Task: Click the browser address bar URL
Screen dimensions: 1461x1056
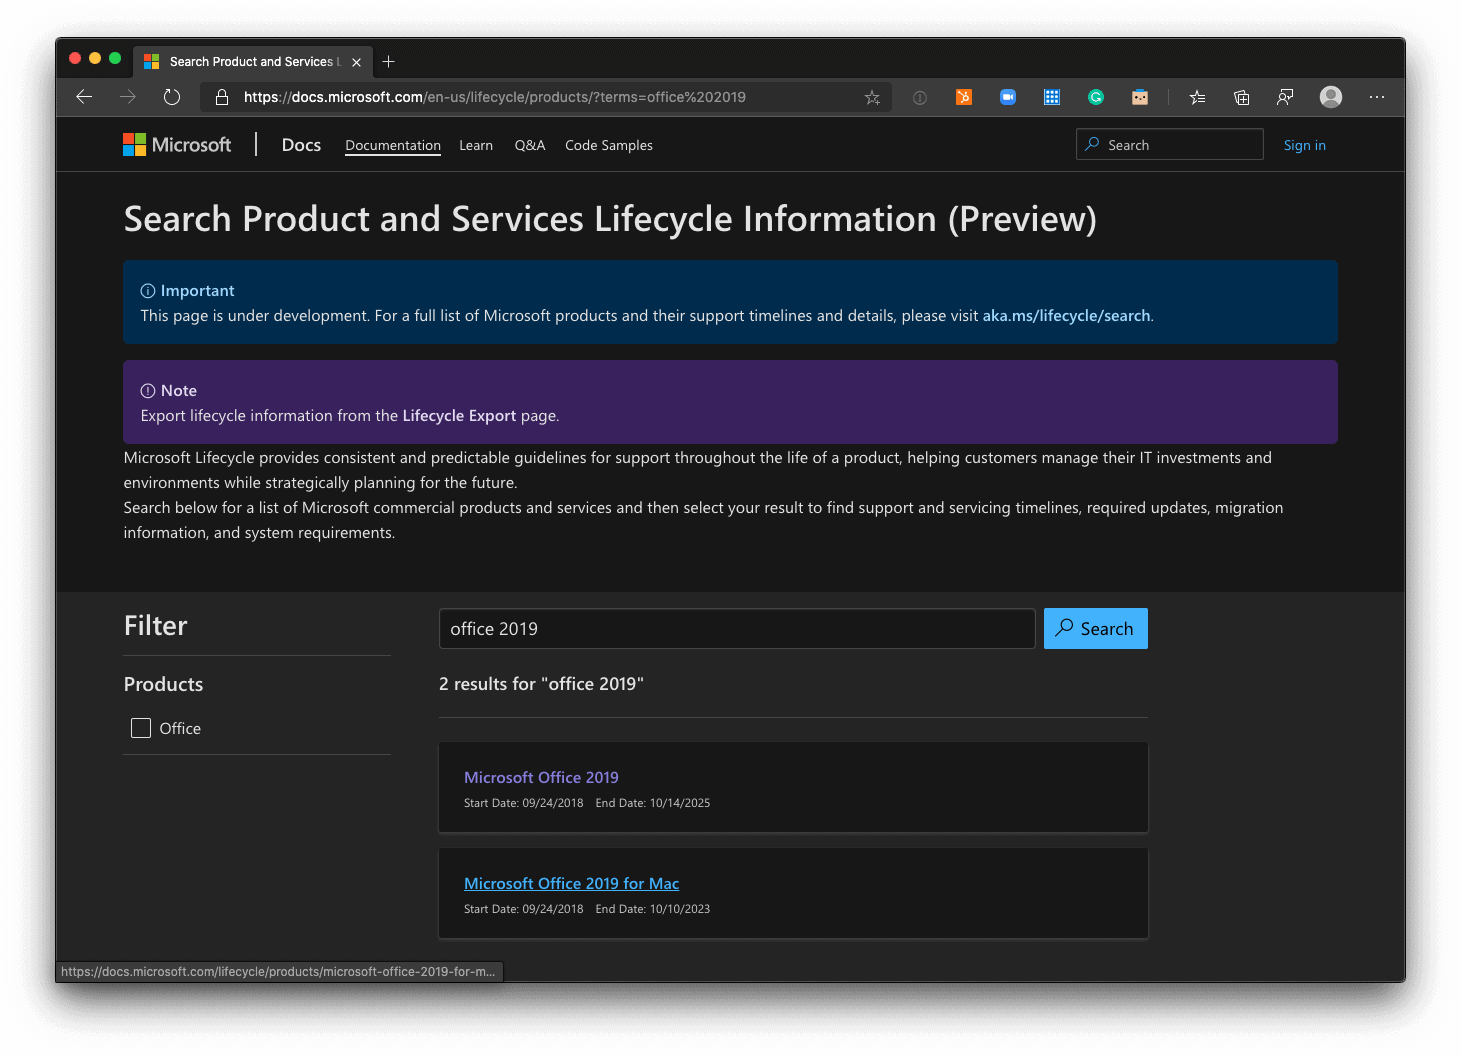Action: coord(495,97)
